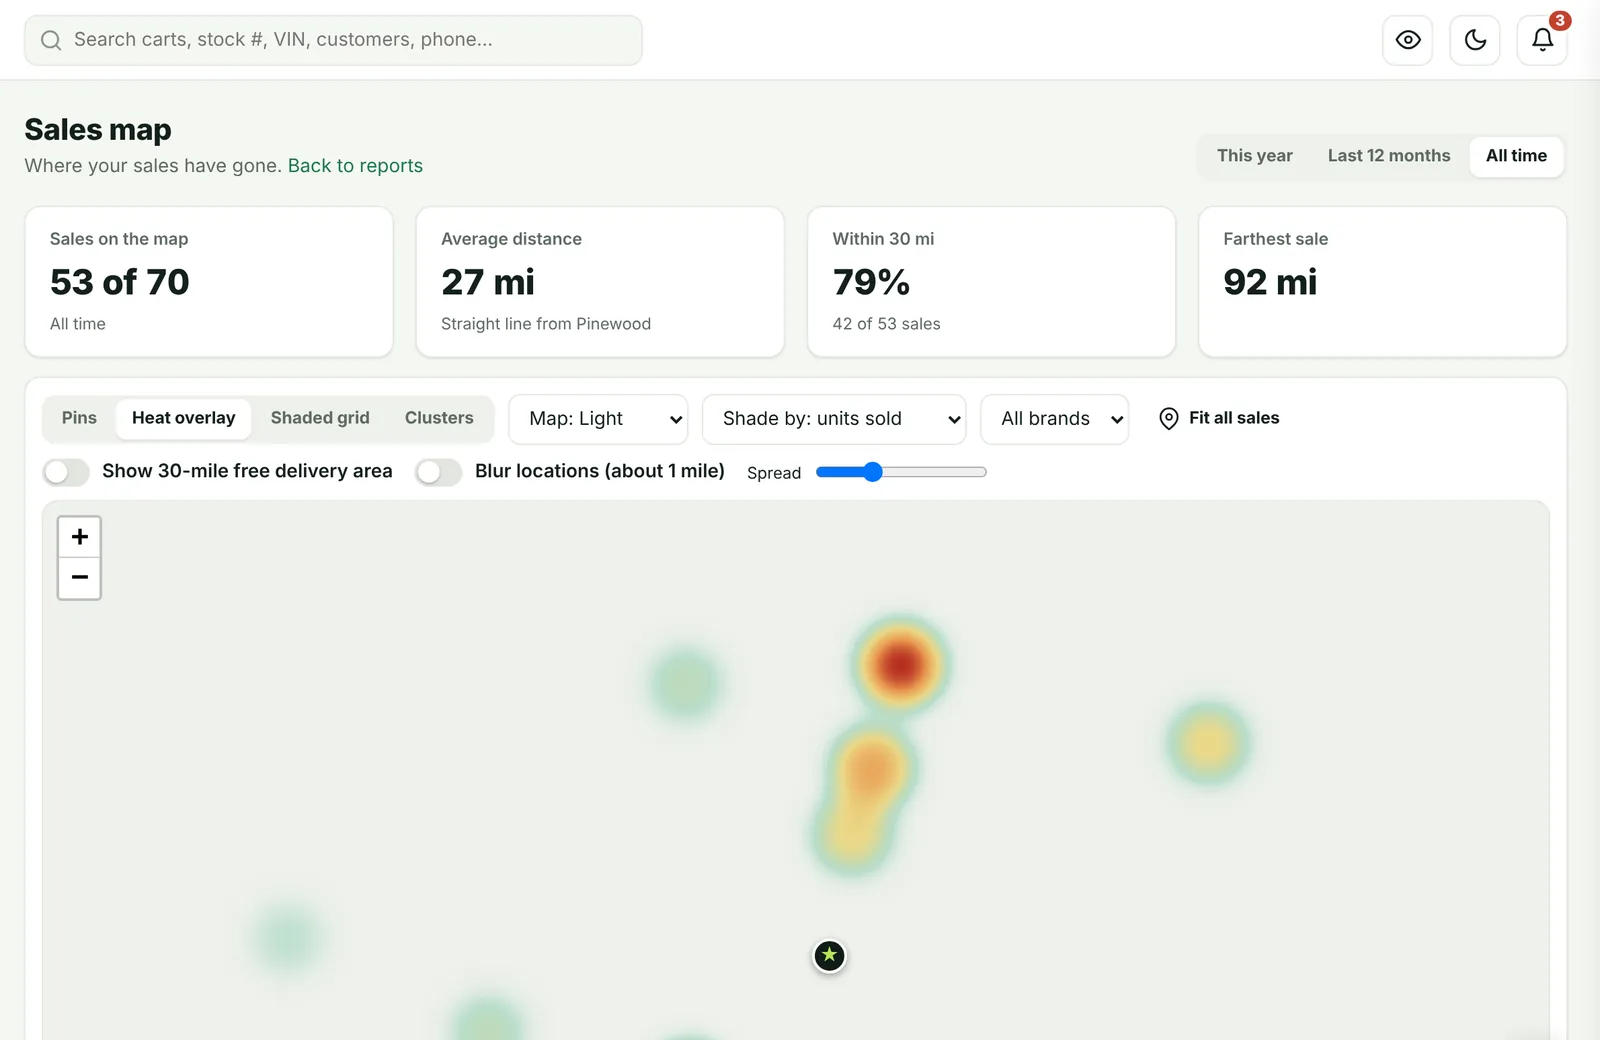The image size is (1600, 1040).
Task: Select All time range
Action: point(1516,156)
